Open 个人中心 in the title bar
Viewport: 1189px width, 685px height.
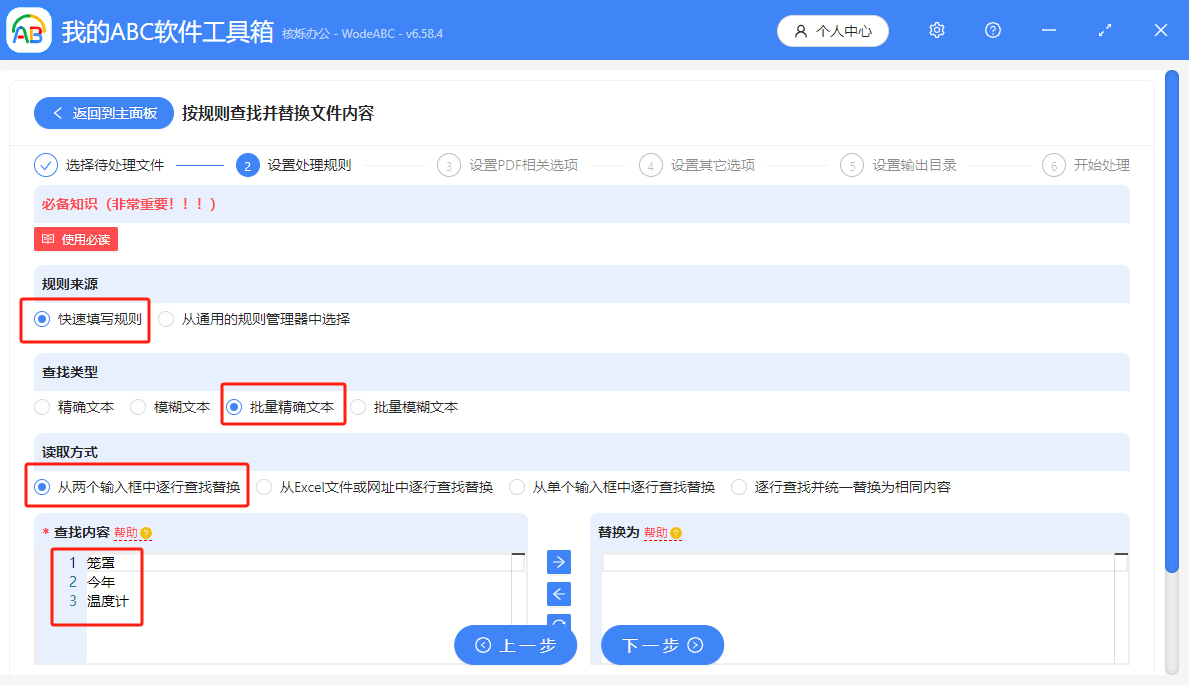pyautogui.click(x=832, y=30)
